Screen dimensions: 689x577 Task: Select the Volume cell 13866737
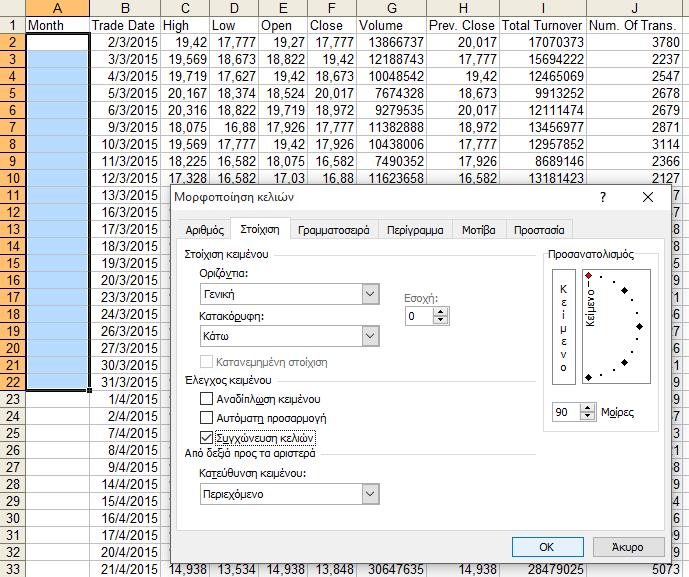(x=392, y=42)
